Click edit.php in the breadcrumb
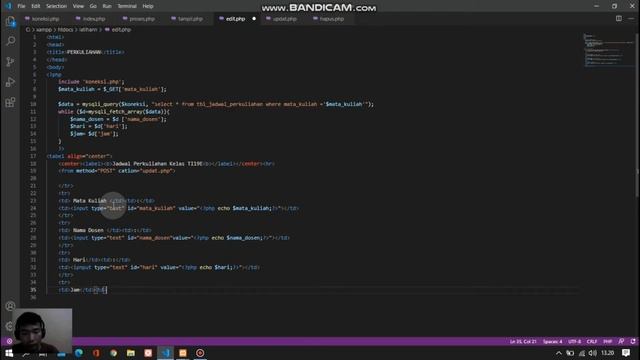 tap(121, 30)
